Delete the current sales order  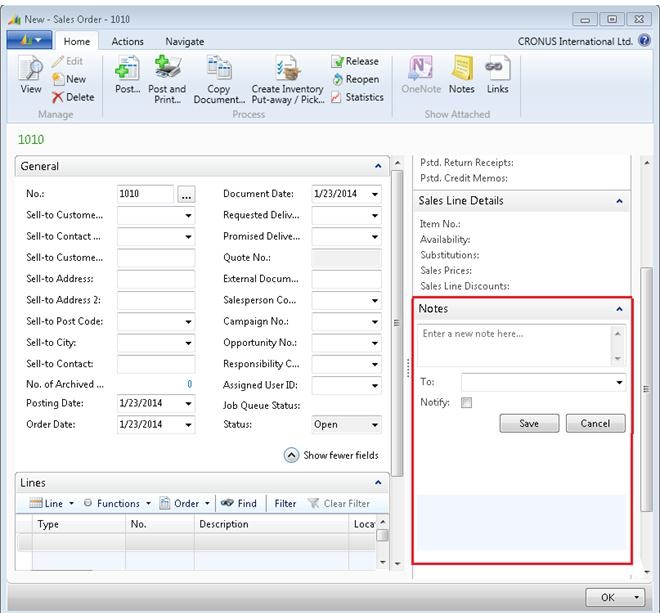(x=73, y=97)
